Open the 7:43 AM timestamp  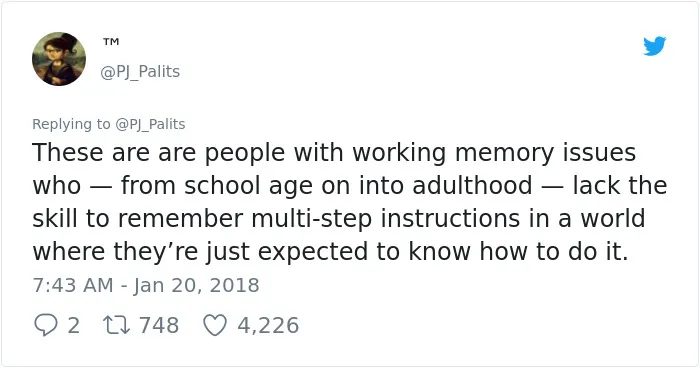coord(73,285)
